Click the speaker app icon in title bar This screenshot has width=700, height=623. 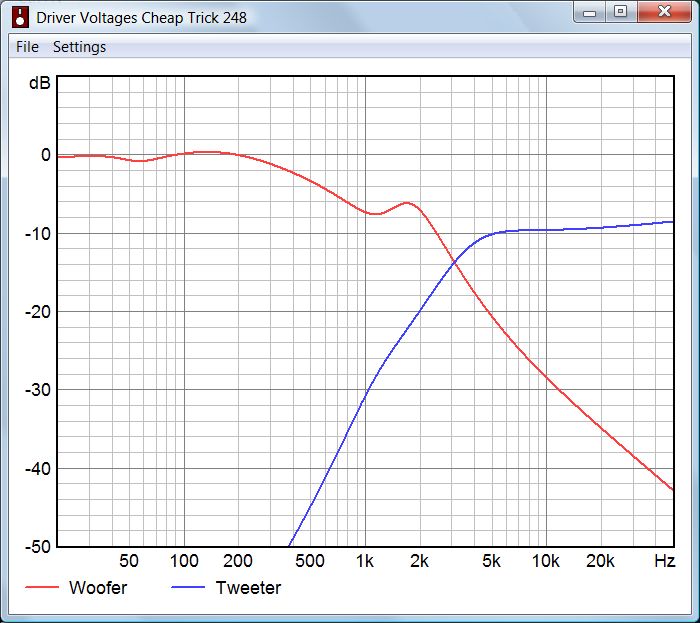point(20,17)
